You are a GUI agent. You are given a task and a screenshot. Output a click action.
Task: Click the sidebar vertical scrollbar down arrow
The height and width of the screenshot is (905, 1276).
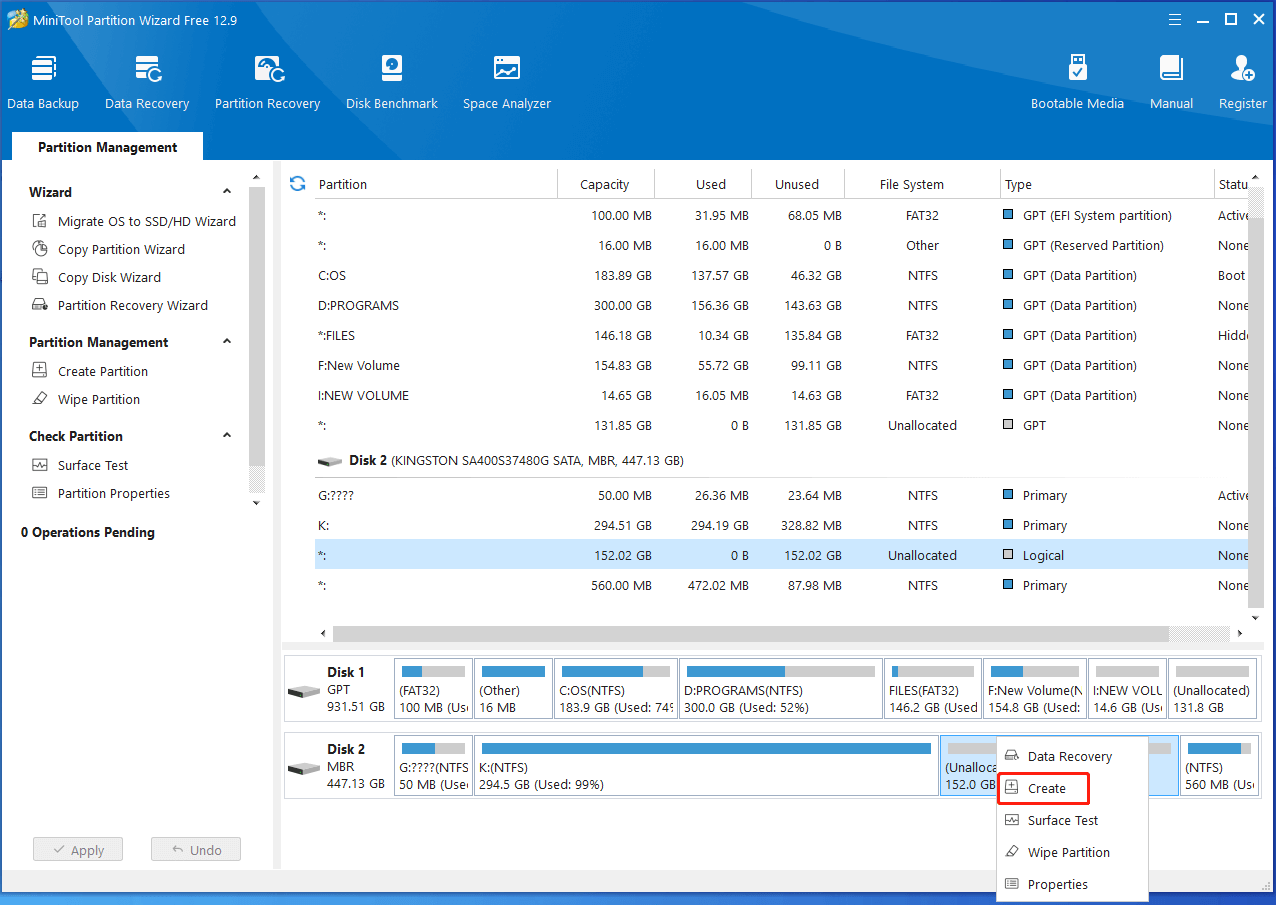tap(257, 503)
